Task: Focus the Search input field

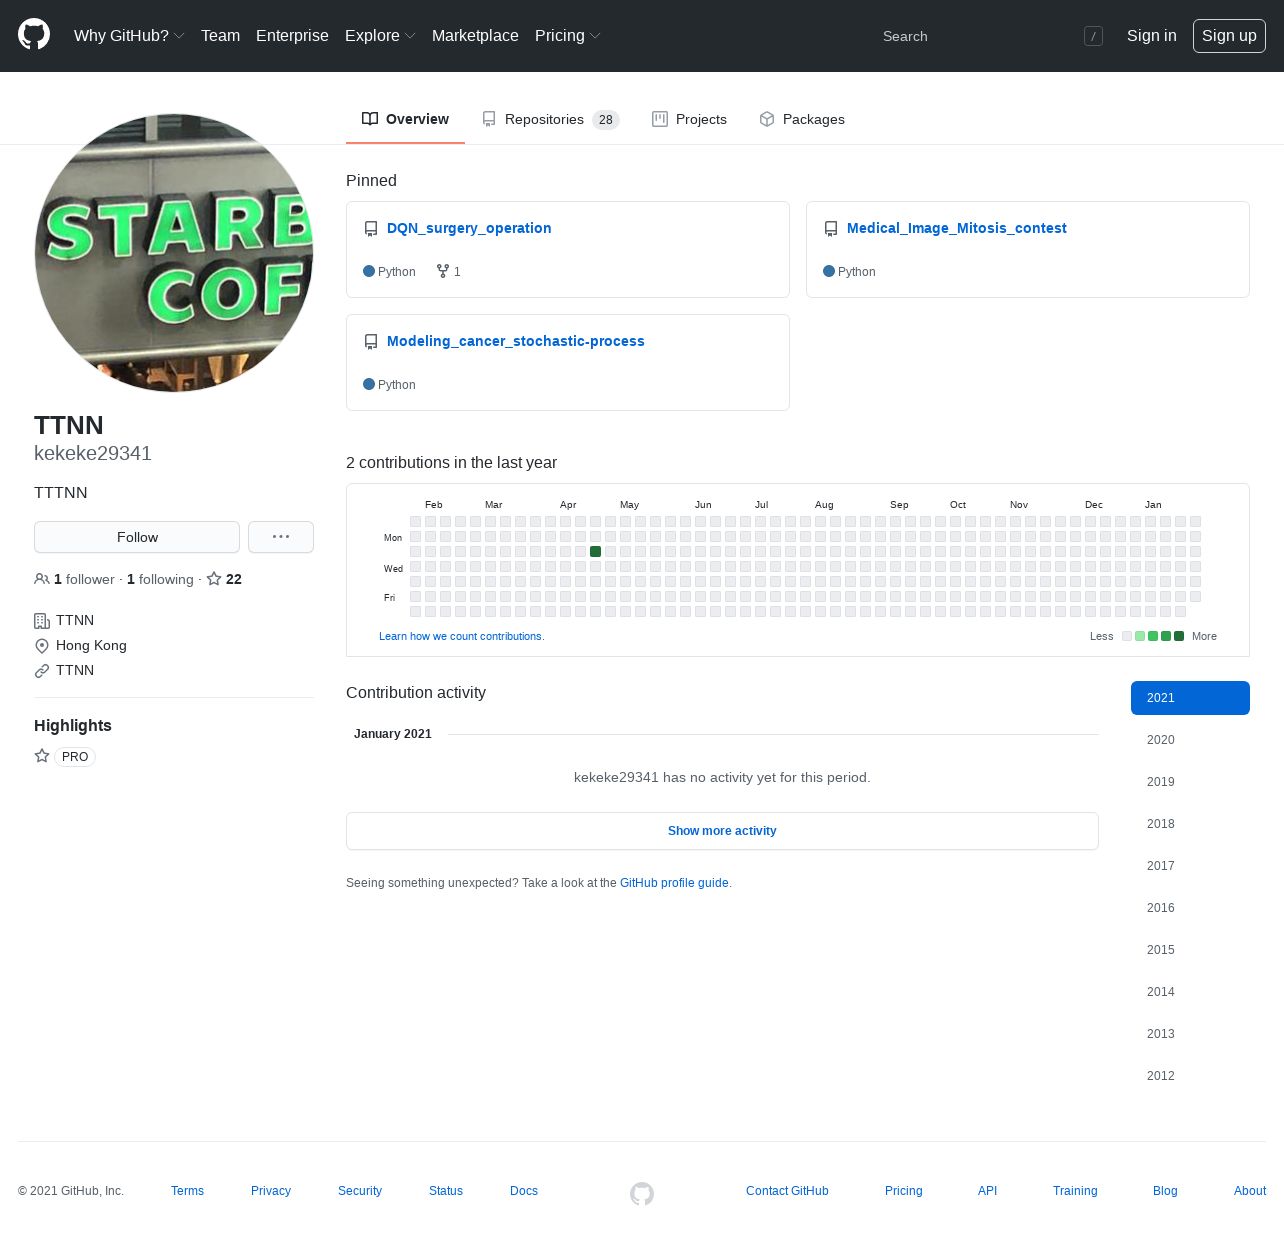Action: 990,36
